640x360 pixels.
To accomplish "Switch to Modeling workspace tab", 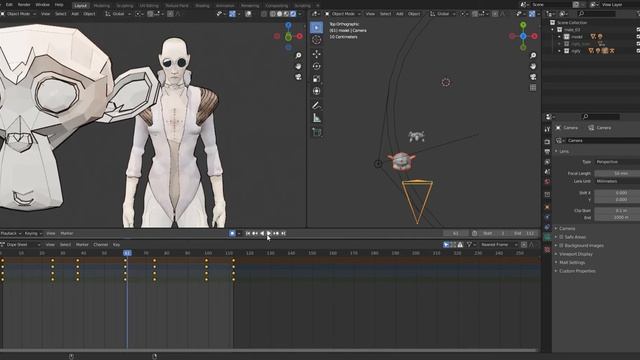I will click(x=102, y=6).
